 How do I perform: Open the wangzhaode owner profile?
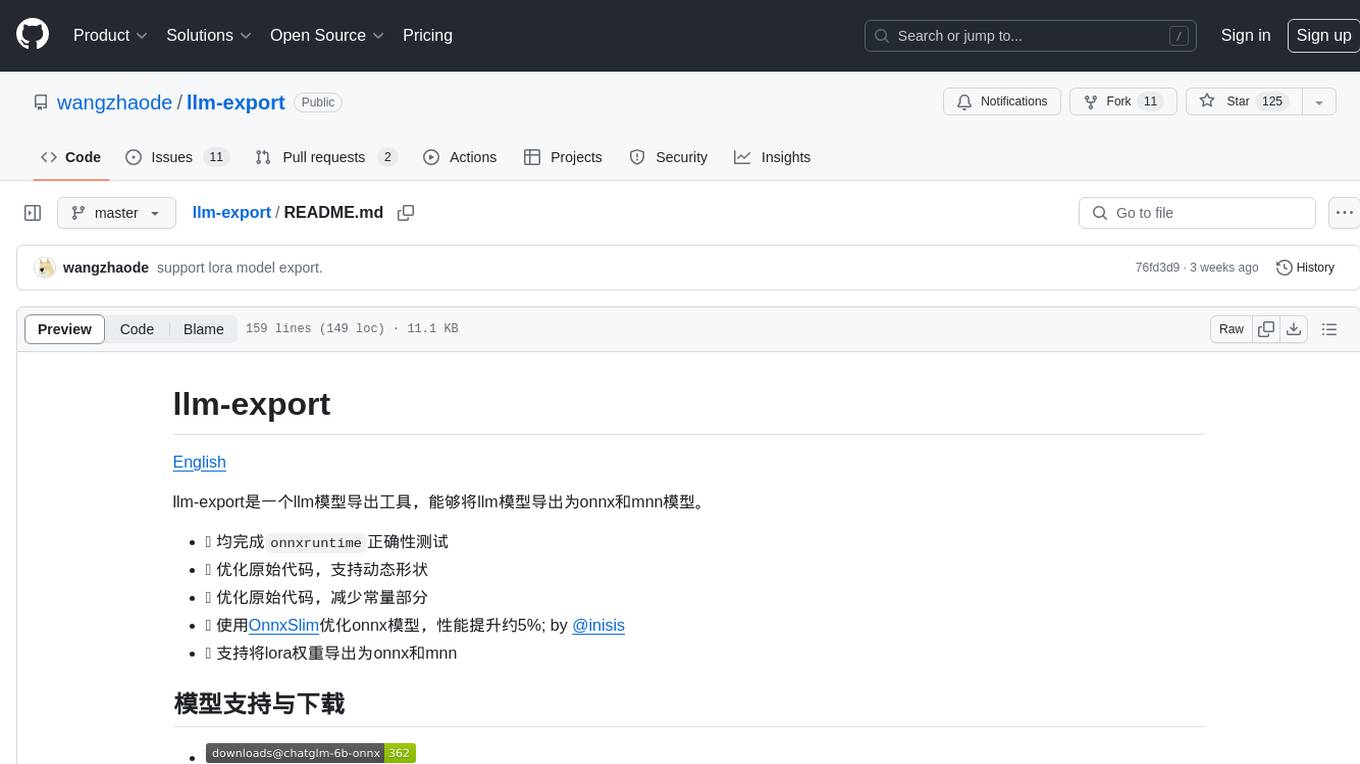click(114, 102)
